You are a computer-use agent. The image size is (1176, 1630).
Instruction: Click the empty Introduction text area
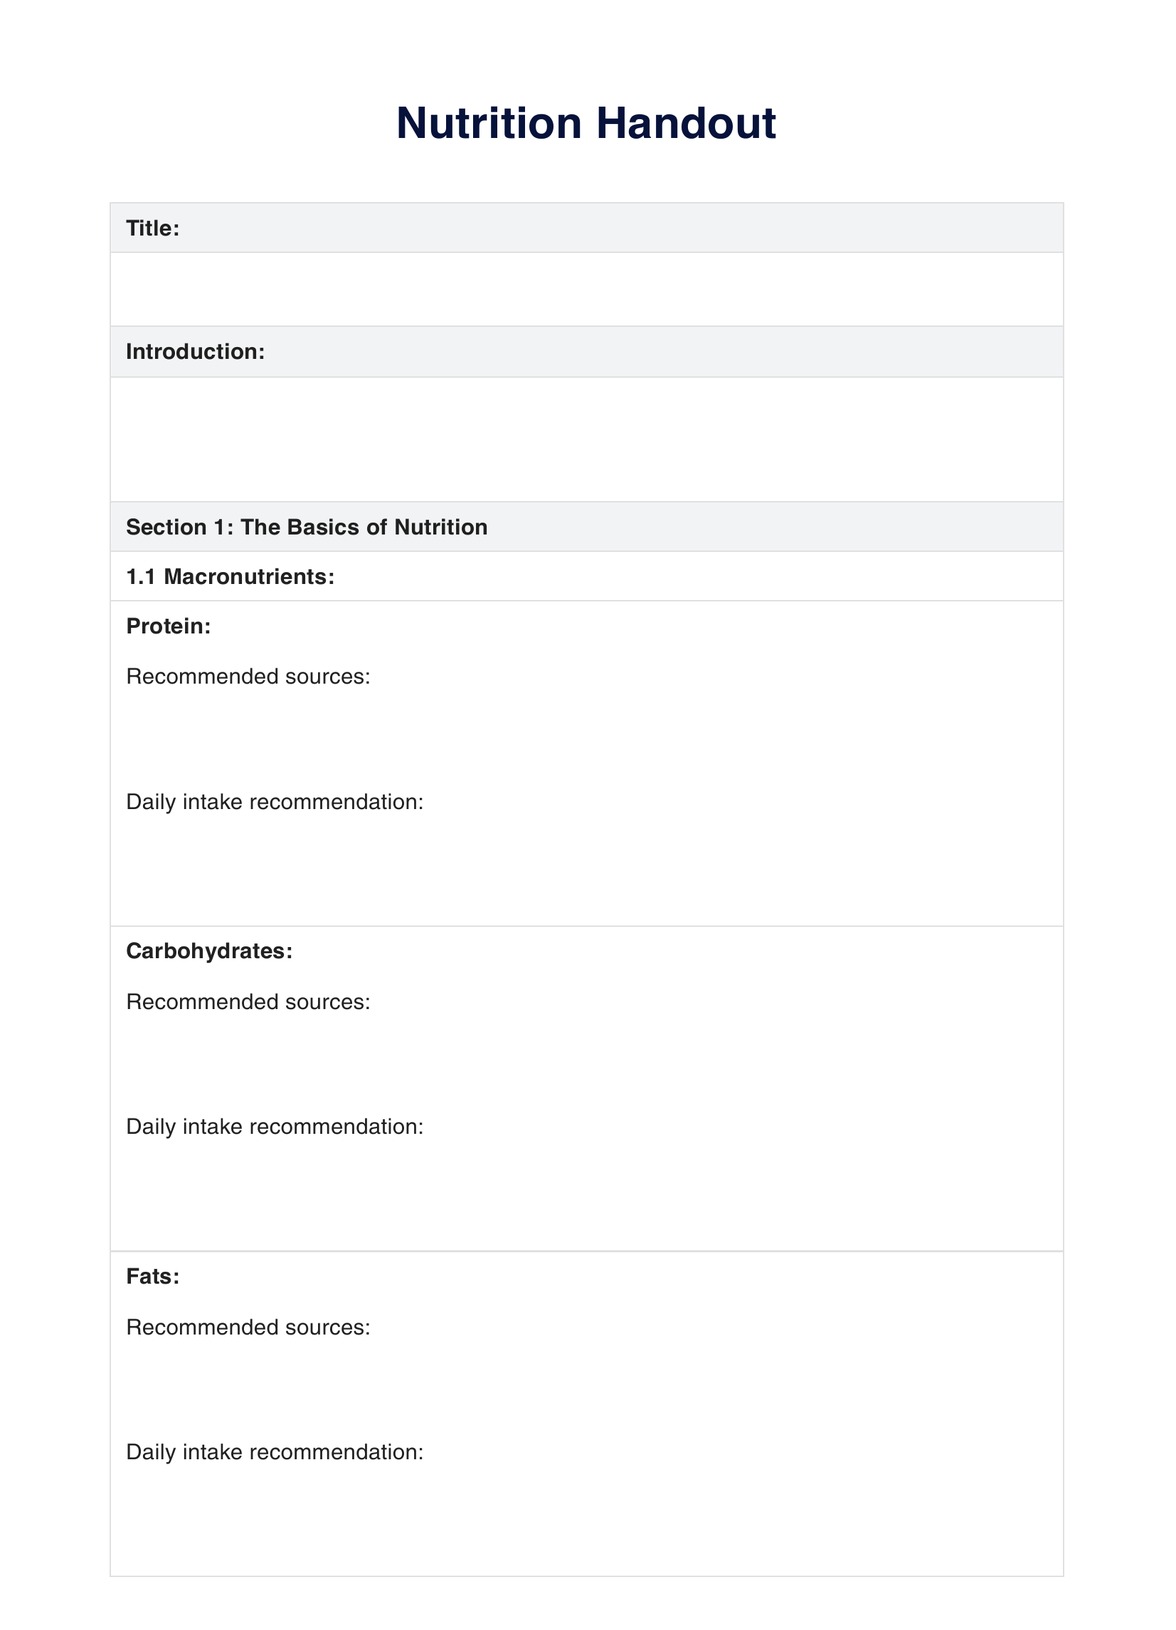tap(586, 439)
